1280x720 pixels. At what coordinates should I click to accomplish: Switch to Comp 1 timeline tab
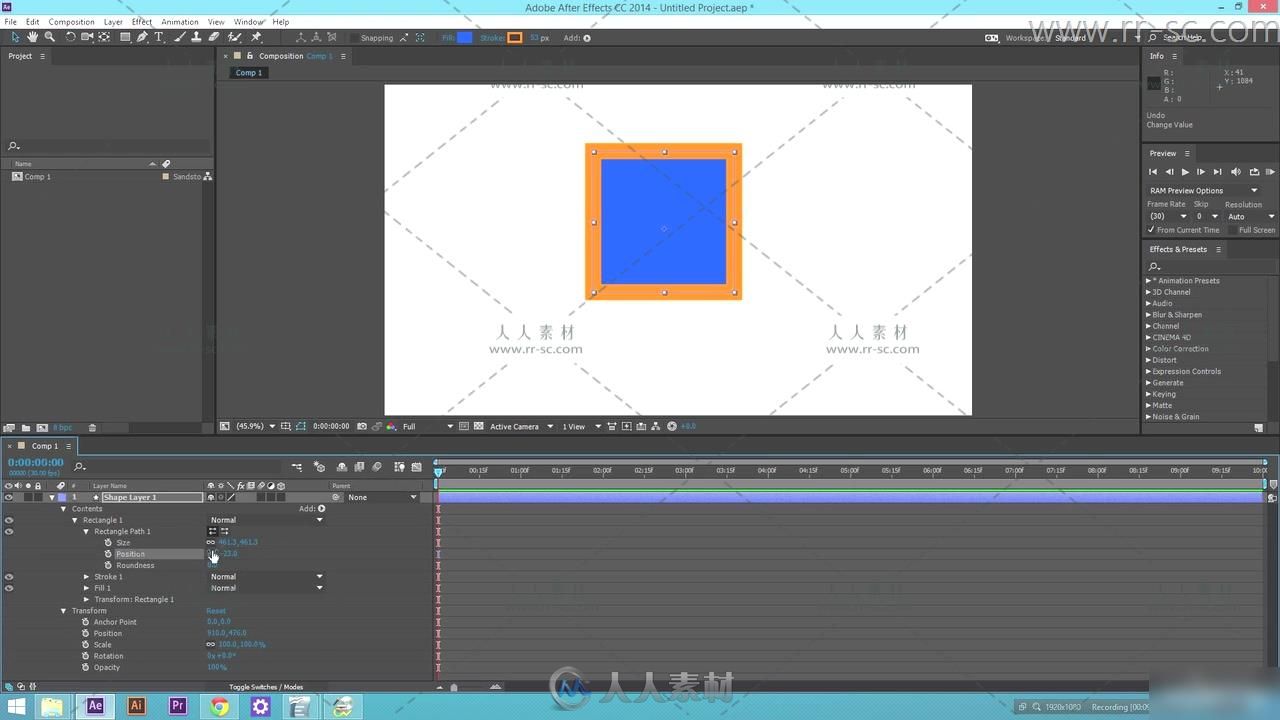coord(43,446)
